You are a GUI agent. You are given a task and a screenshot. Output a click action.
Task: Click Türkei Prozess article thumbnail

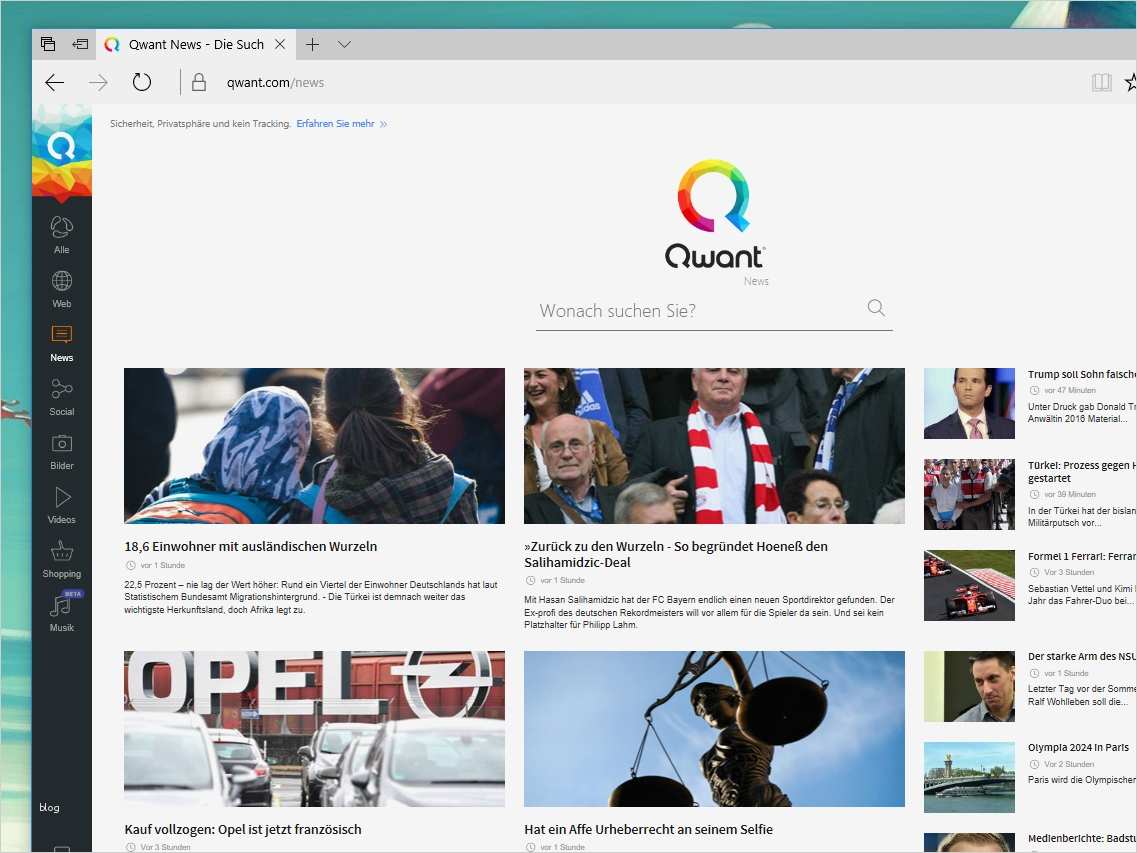coord(969,494)
